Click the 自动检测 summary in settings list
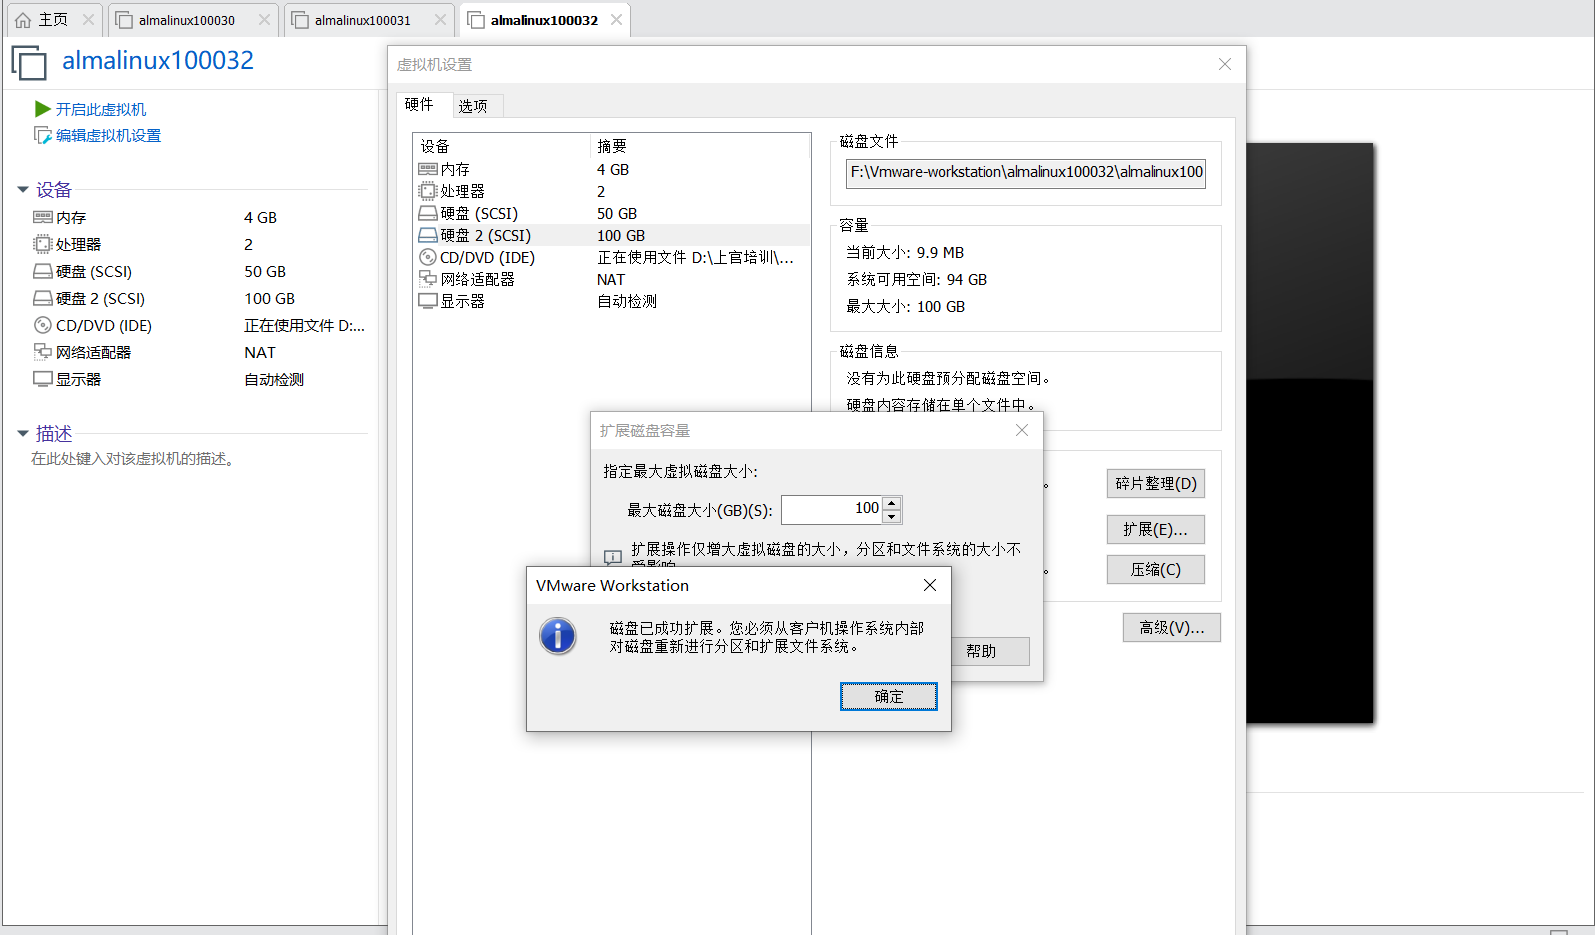This screenshot has height=935, width=1595. (627, 301)
